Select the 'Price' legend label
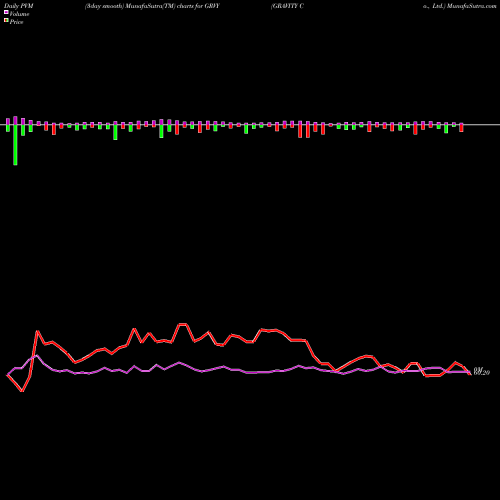 [16, 22]
